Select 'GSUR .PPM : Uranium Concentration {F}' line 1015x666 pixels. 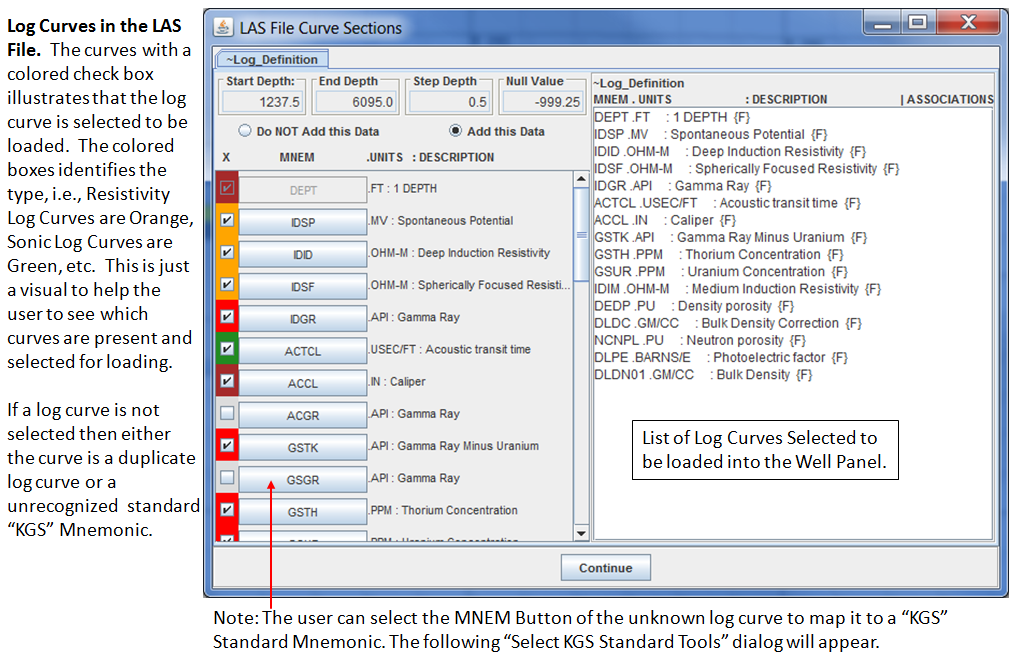[721, 271]
